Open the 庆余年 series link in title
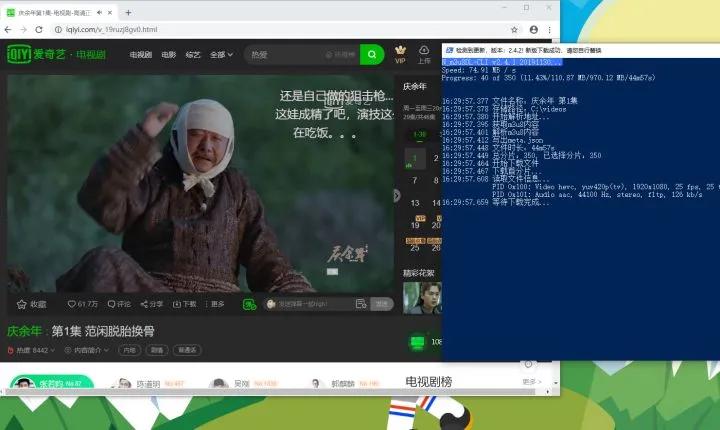 [x=24, y=331]
